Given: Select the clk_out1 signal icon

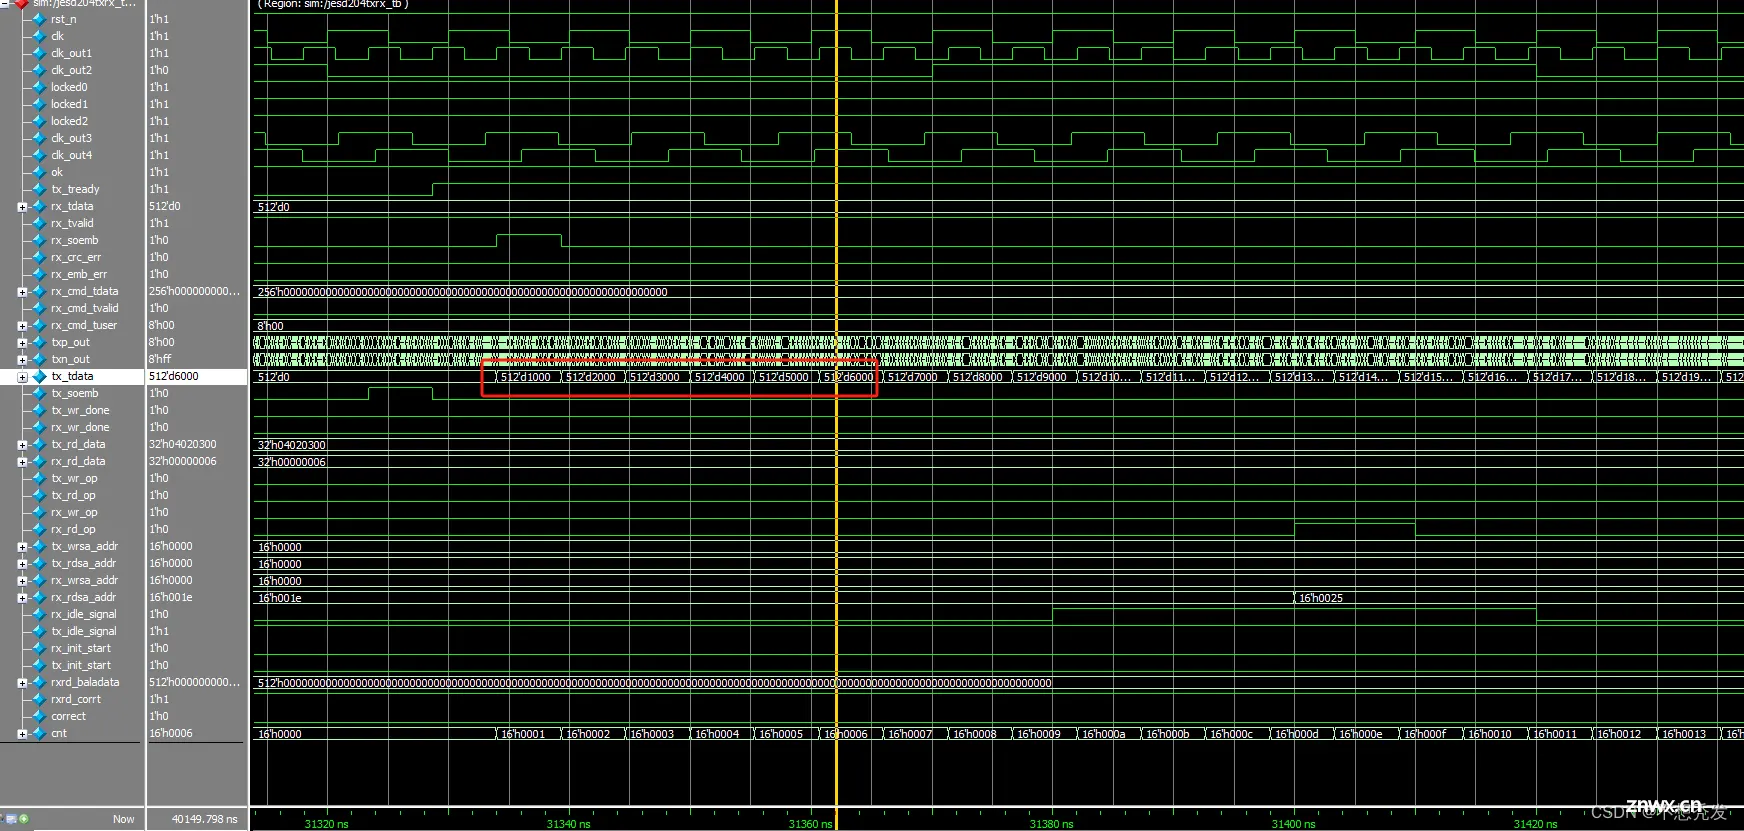Looking at the screenshot, I should (x=39, y=53).
